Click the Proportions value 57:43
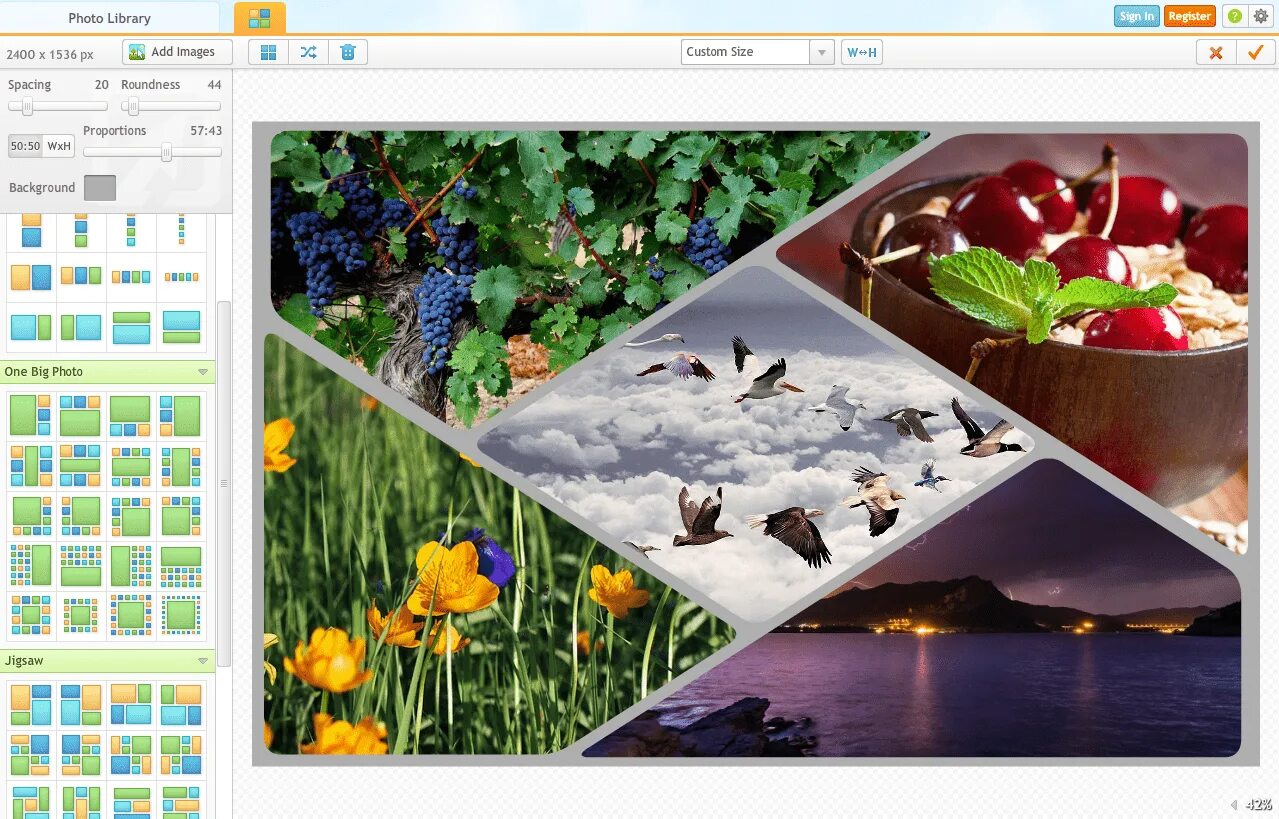Viewport: 1279px width, 819px height. point(206,131)
